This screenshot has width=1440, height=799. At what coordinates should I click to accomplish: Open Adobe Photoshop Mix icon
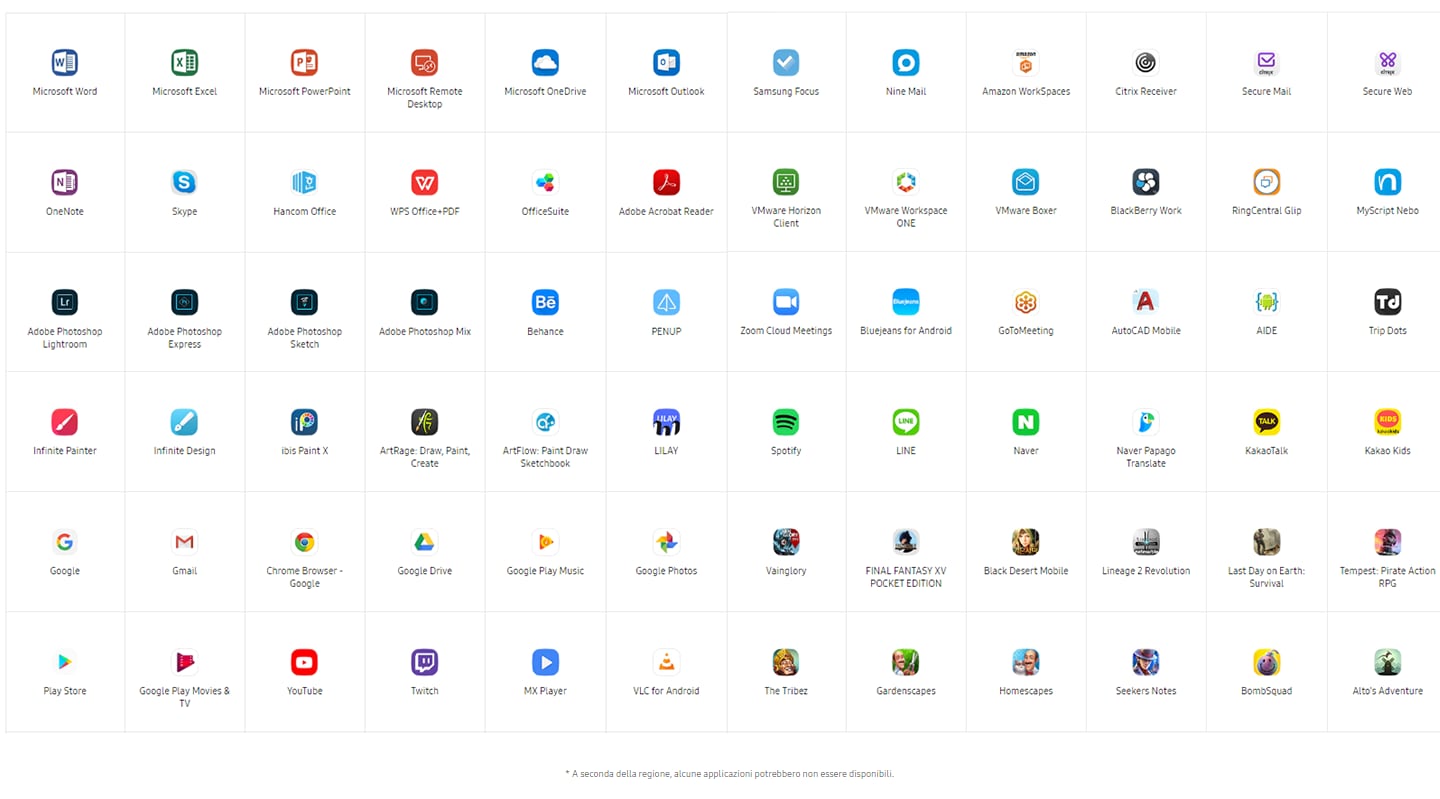coord(425,302)
